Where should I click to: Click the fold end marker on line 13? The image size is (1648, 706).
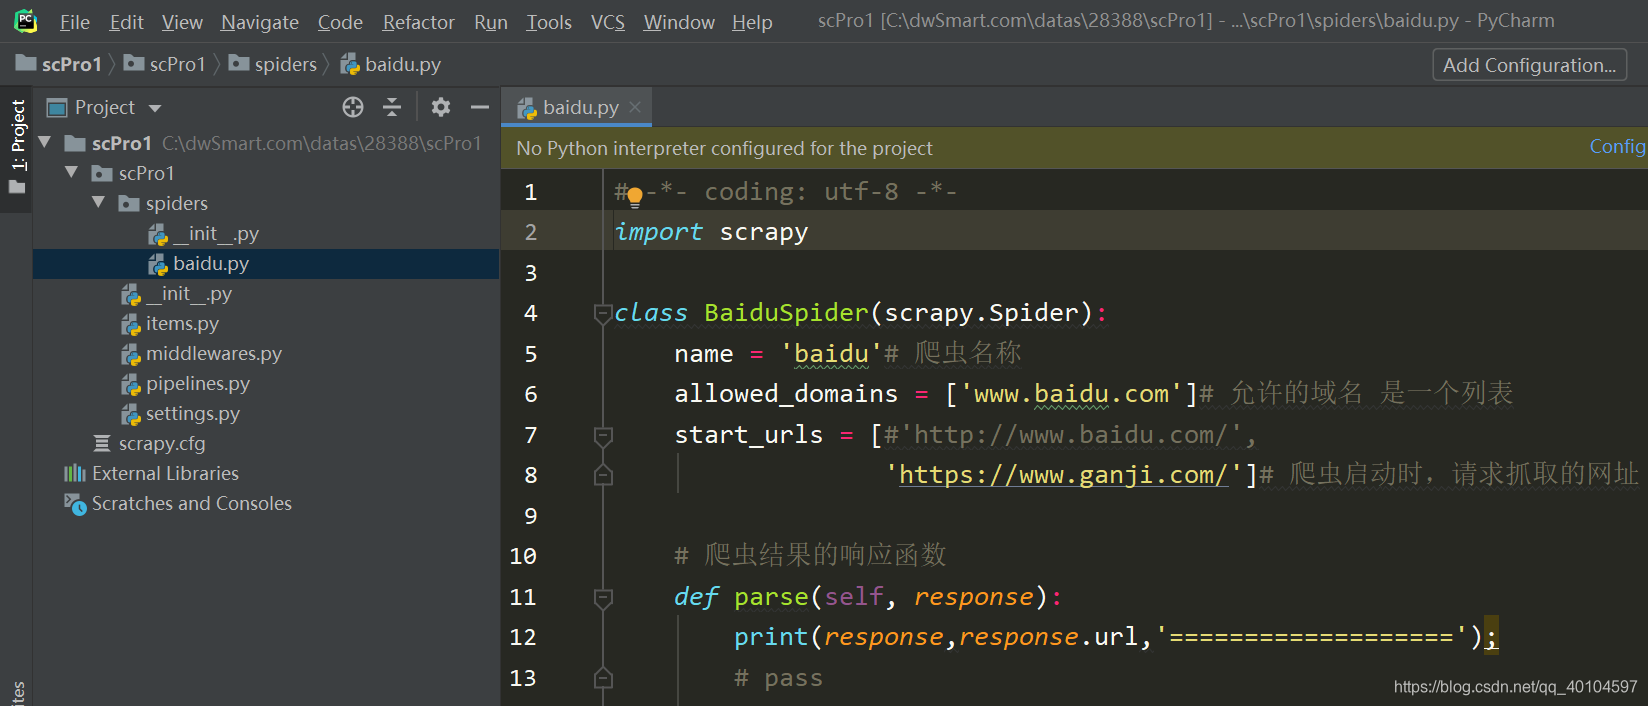603,679
